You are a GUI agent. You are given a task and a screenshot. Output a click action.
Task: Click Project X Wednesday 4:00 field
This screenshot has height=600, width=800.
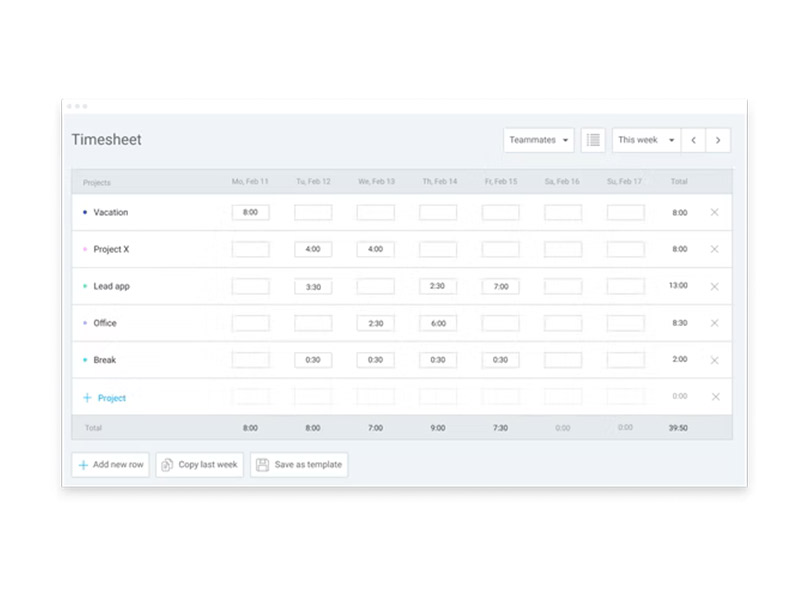point(376,249)
